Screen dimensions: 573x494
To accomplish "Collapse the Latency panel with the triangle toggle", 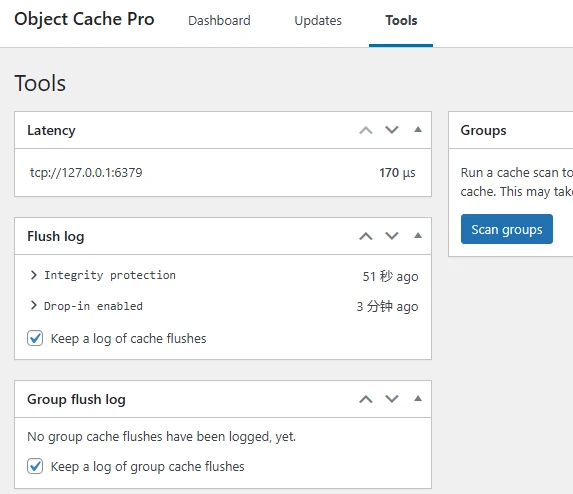I will tap(418, 129).
